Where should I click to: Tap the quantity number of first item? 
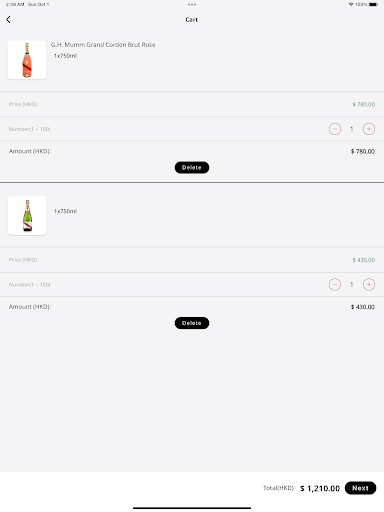[x=351, y=129]
